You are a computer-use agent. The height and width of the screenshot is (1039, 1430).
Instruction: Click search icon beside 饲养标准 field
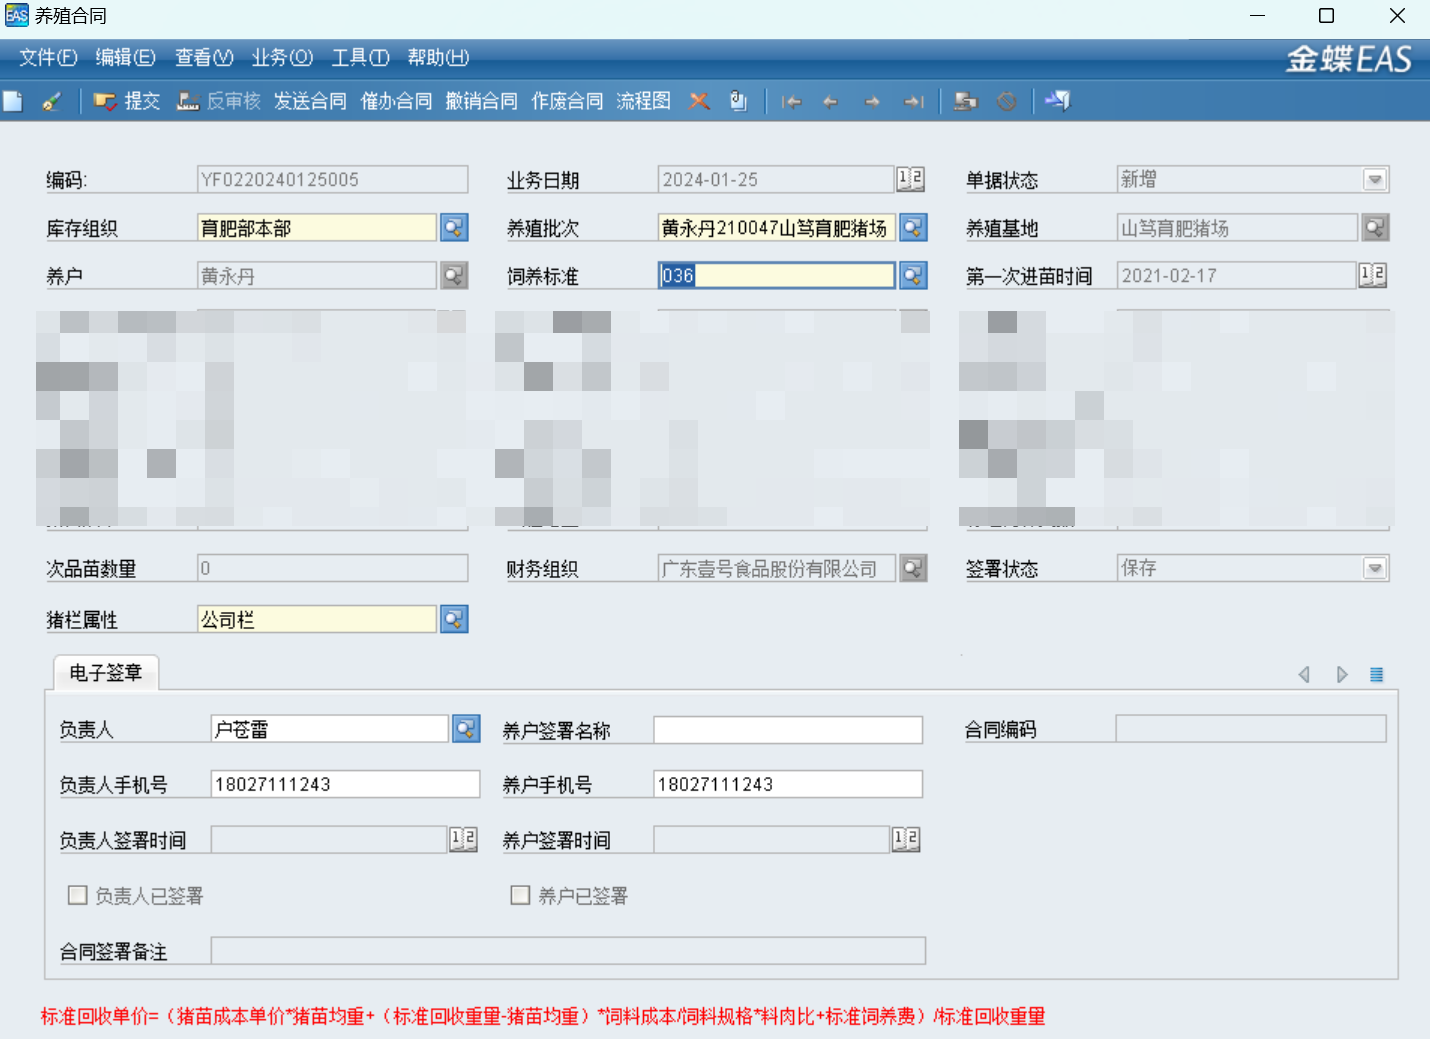pyautogui.click(x=913, y=276)
